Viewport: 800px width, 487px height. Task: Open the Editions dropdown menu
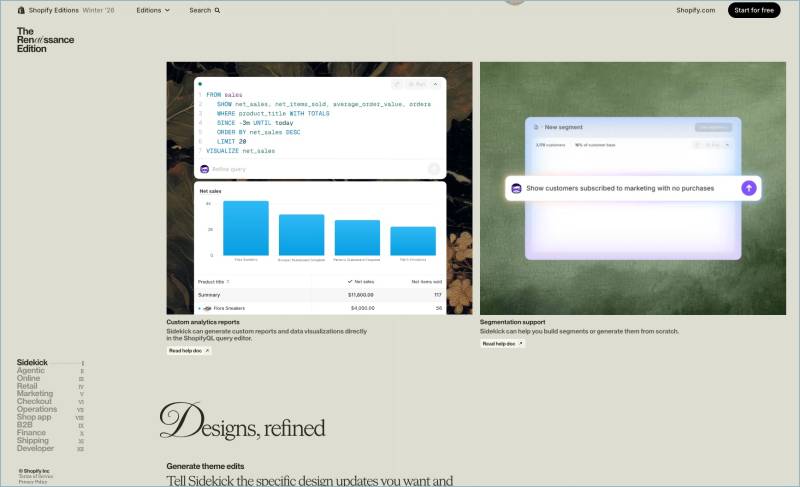pyautogui.click(x=153, y=10)
